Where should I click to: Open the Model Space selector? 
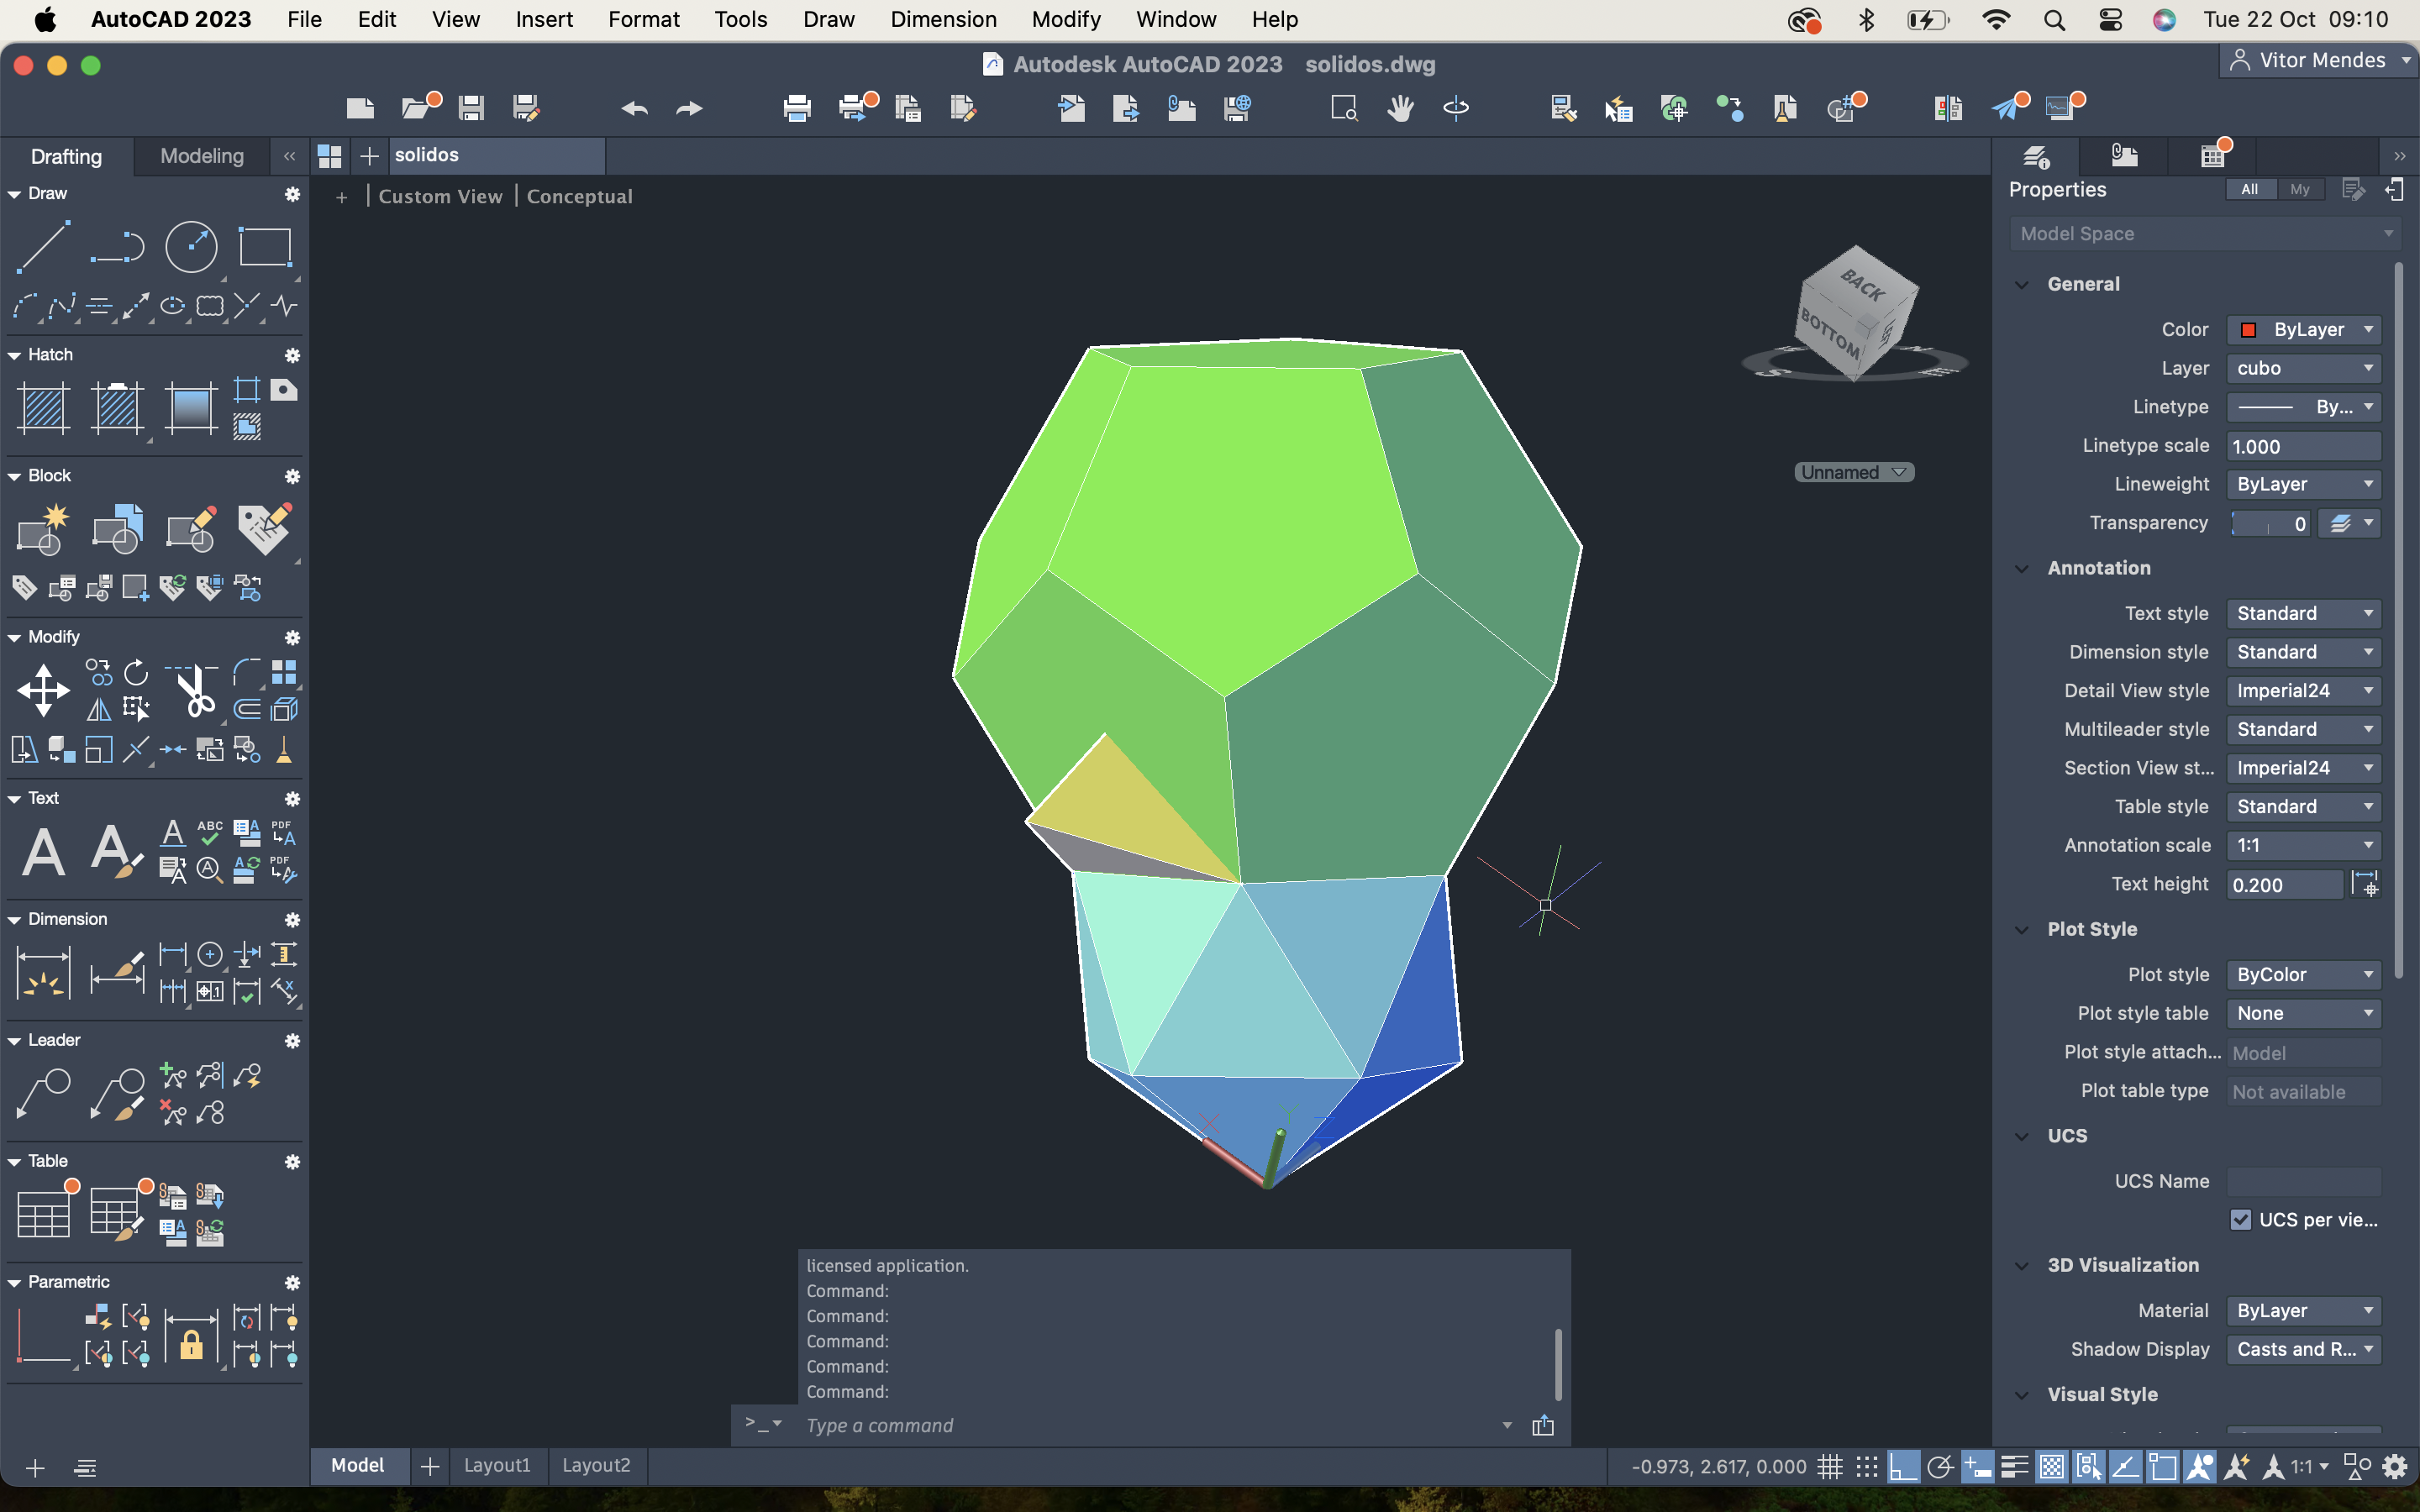pyautogui.click(x=2204, y=234)
